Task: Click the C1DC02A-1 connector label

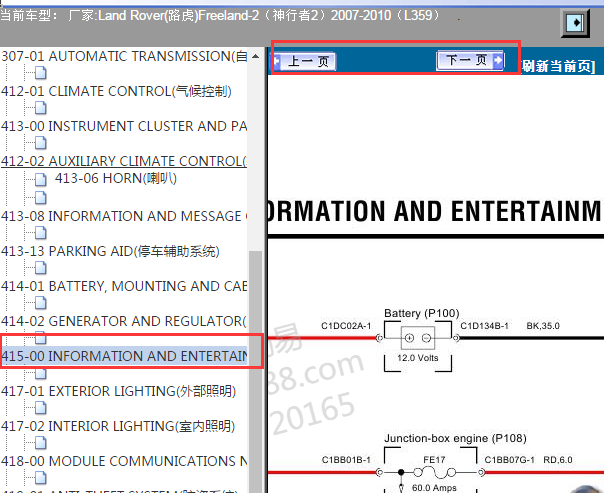Action: 346,326
